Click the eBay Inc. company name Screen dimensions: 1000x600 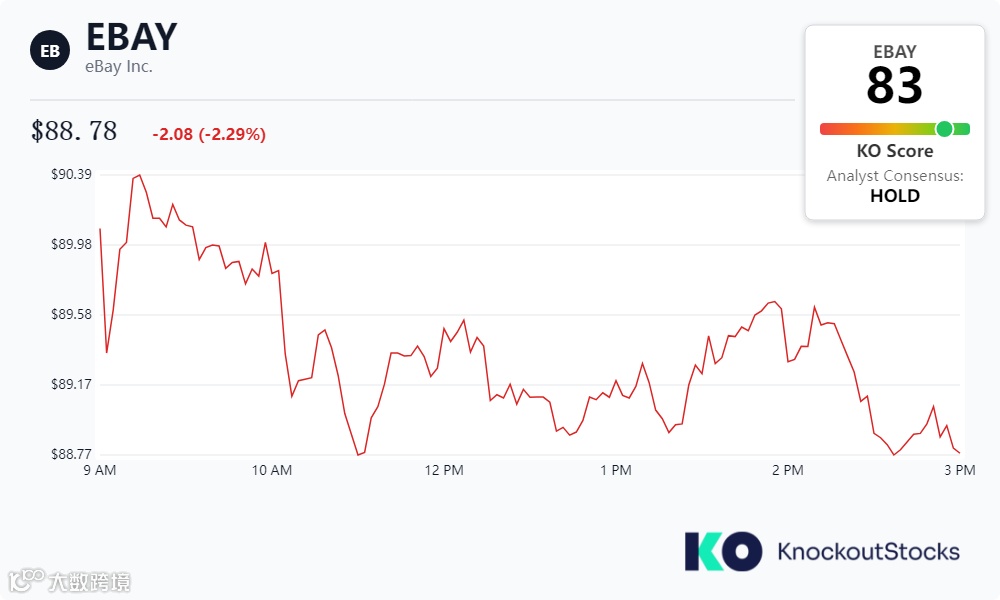click(x=119, y=67)
